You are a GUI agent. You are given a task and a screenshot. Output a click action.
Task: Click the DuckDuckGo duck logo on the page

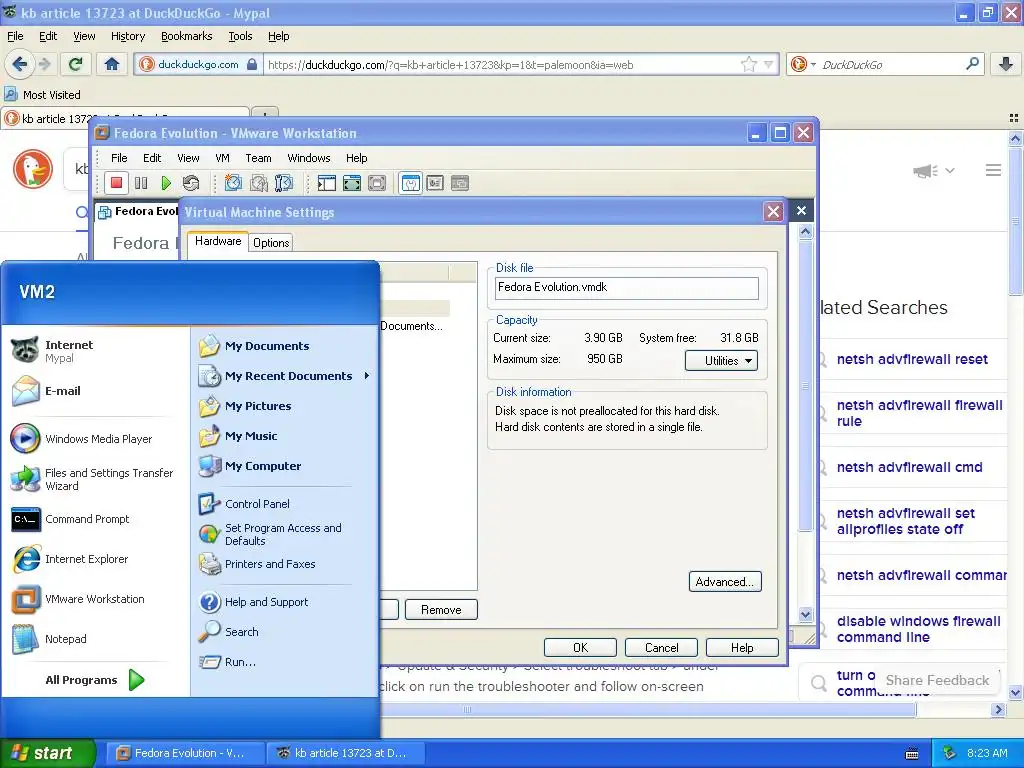pos(33,169)
